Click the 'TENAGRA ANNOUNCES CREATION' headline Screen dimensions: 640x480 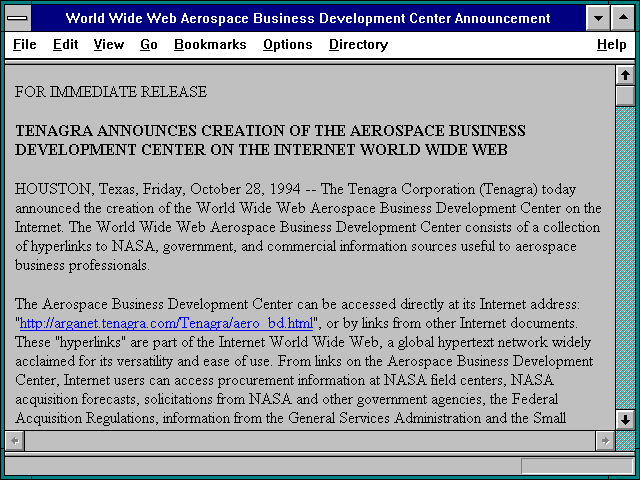(x=270, y=131)
